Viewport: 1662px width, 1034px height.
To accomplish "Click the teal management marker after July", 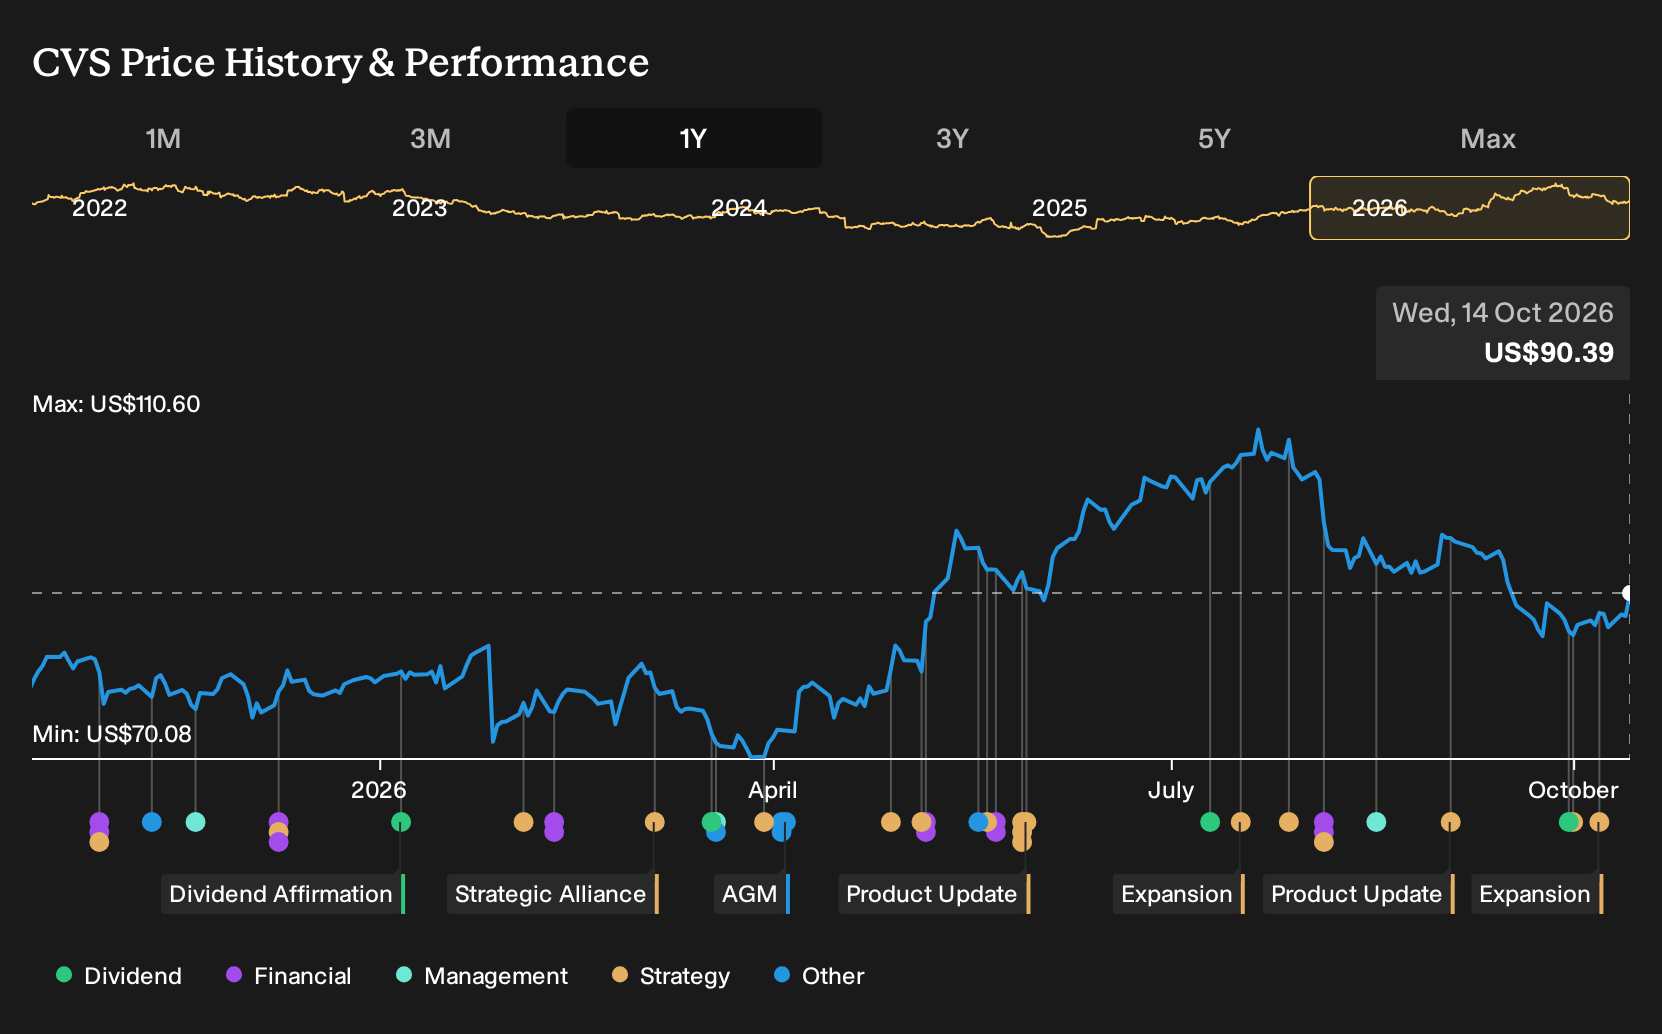I will [1376, 822].
